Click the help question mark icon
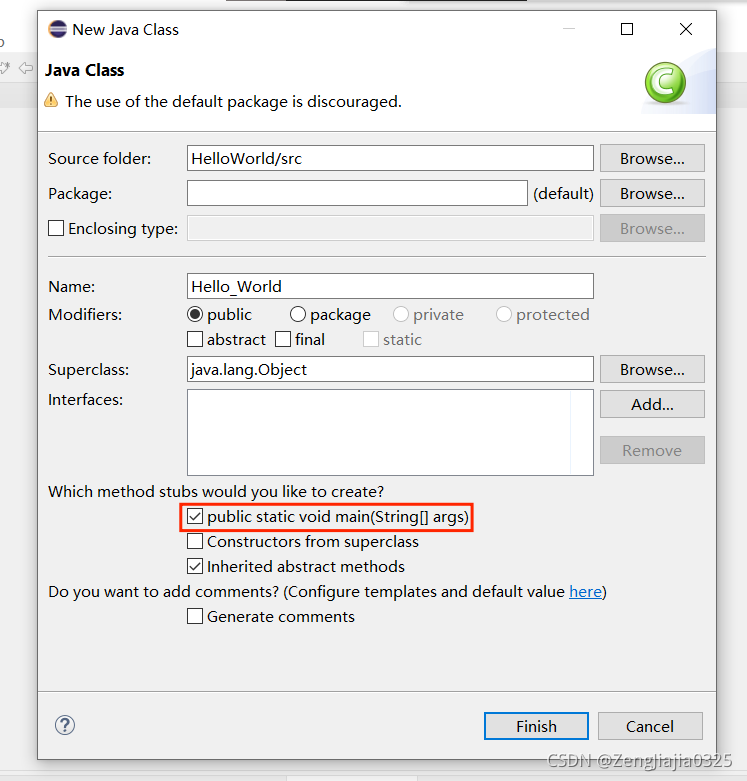The height and width of the screenshot is (781, 747). click(65, 725)
